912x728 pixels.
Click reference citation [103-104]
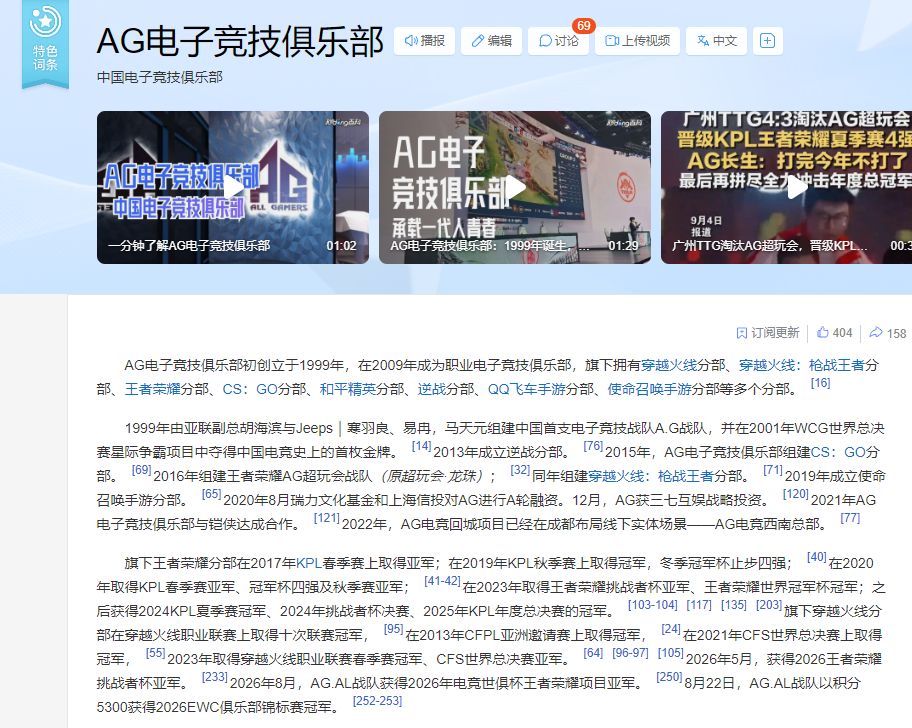pyautogui.click(x=653, y=605)
